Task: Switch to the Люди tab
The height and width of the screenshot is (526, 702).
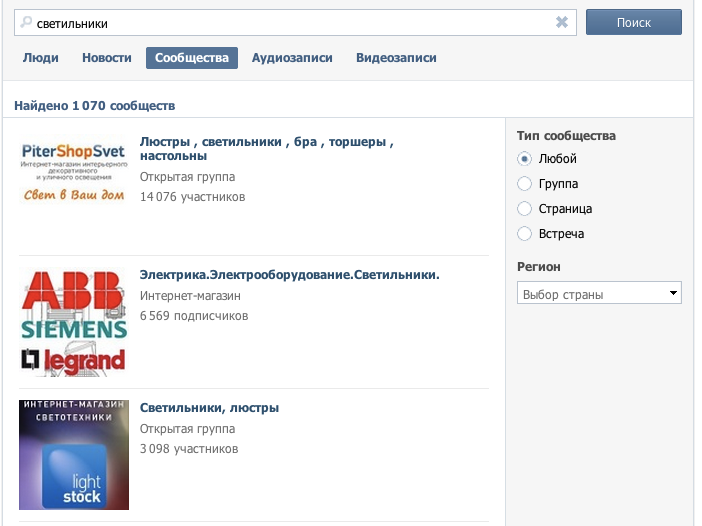Action: coord(41,58)
